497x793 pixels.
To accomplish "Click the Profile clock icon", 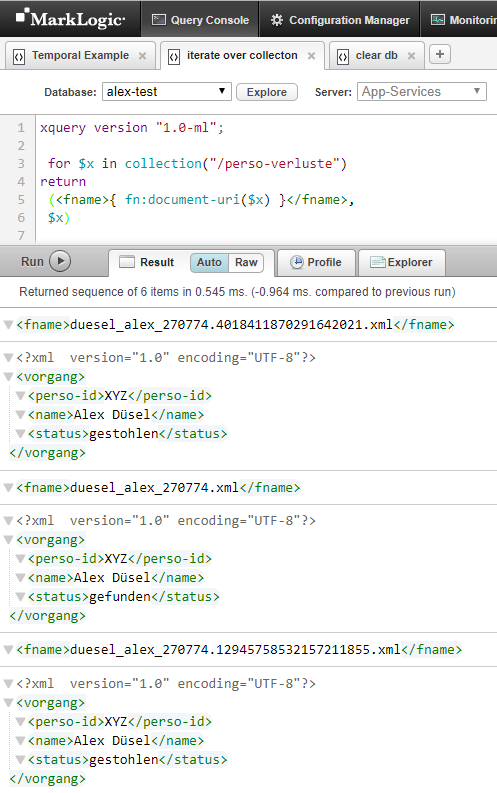I will tap(297, 262).
